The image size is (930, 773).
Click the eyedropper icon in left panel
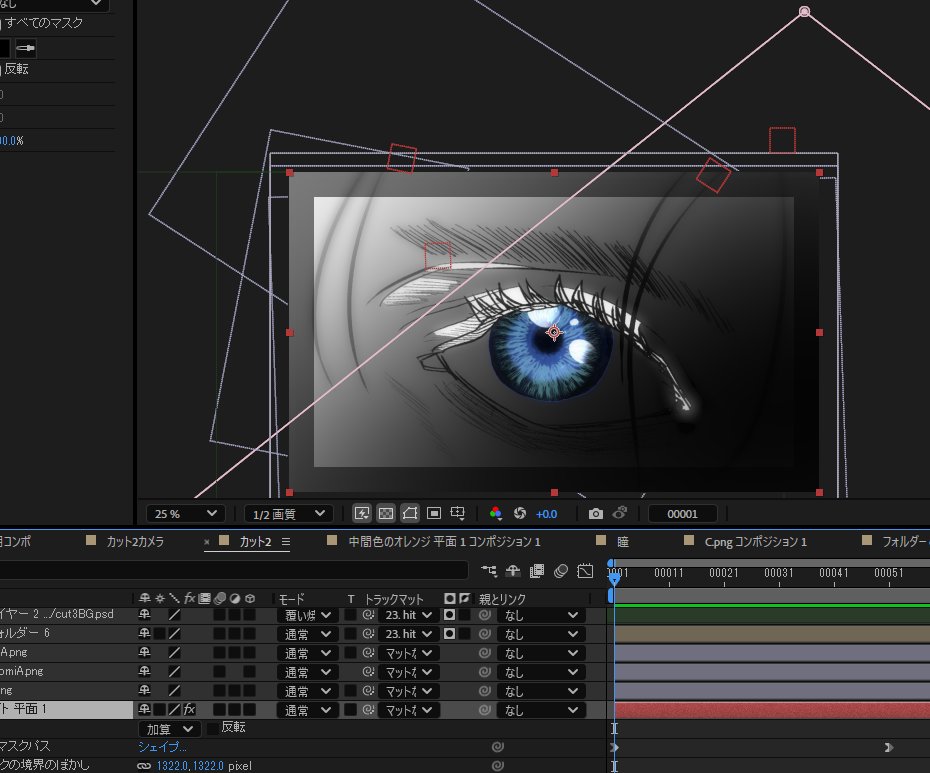[25, 48]
